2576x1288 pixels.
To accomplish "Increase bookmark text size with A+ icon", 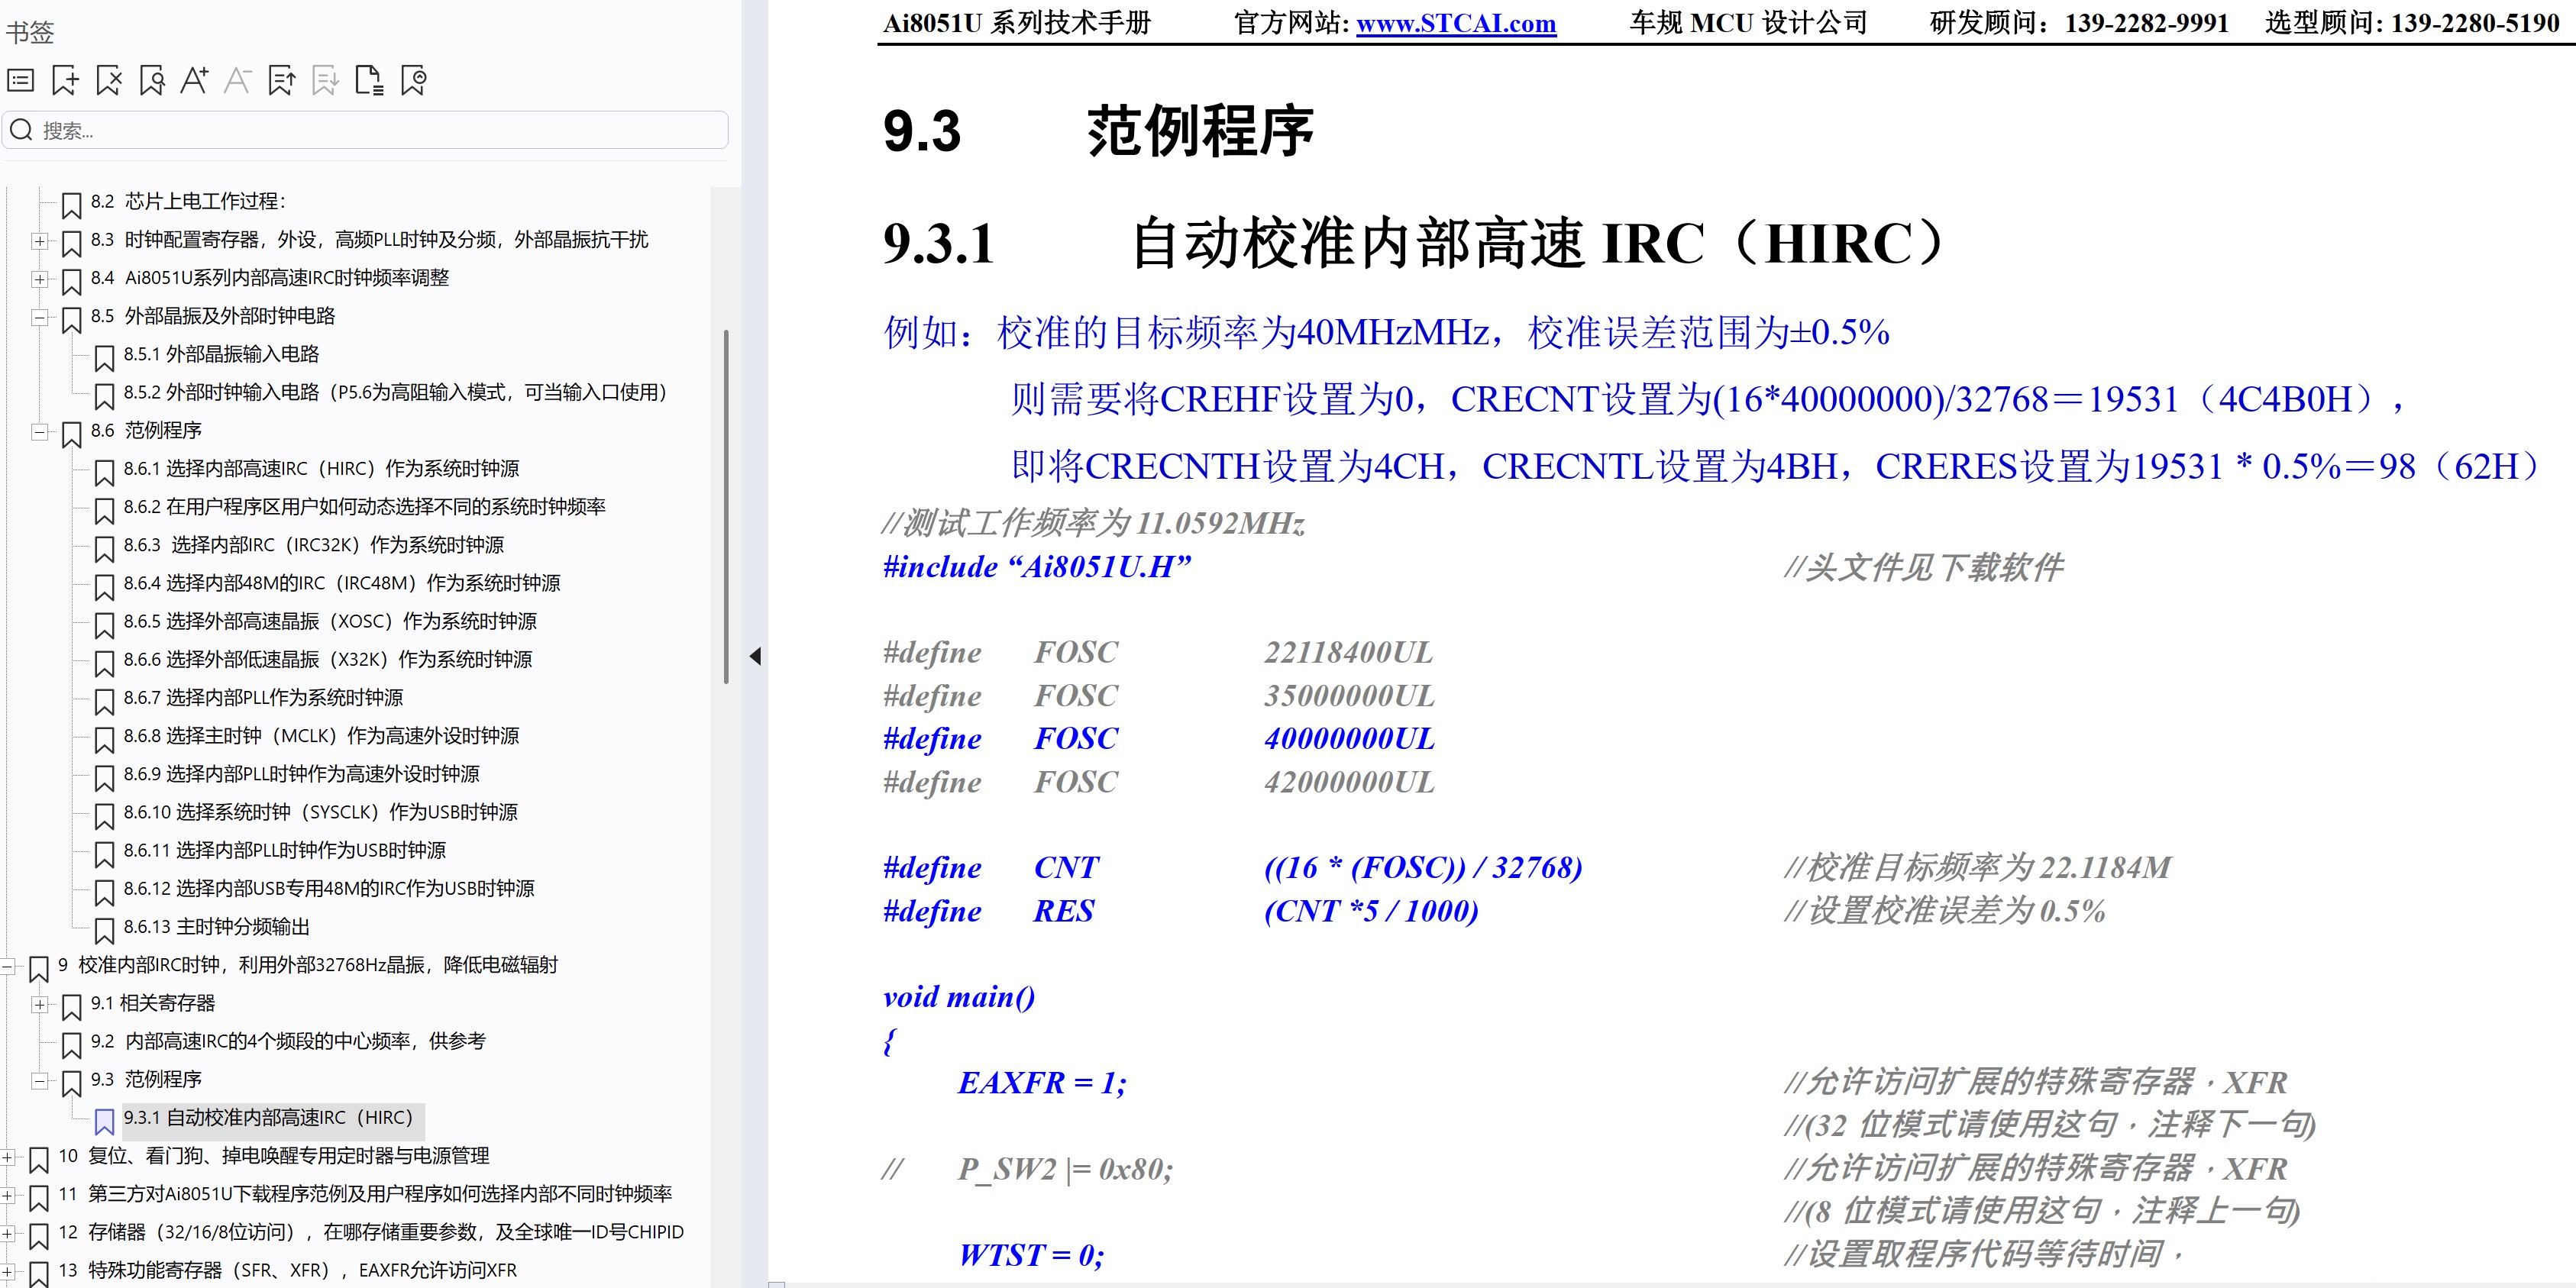I will click(x=195, y=80).
